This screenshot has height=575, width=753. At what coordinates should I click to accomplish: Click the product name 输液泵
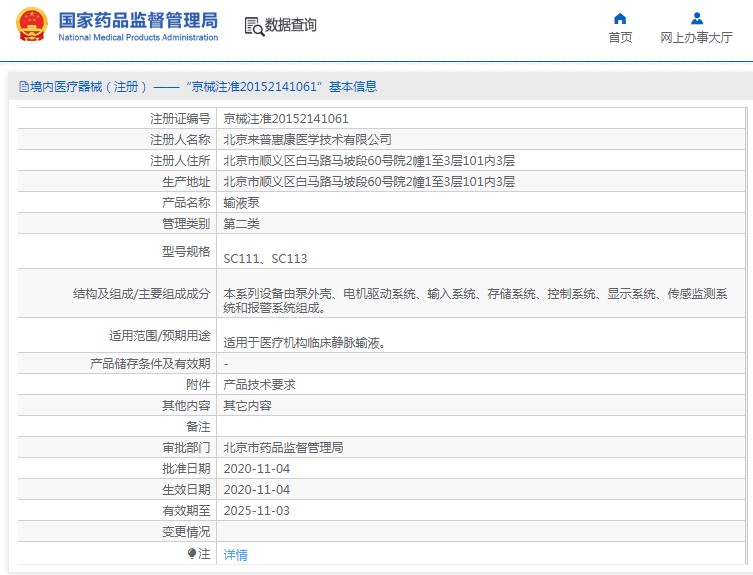coord(242,203)
